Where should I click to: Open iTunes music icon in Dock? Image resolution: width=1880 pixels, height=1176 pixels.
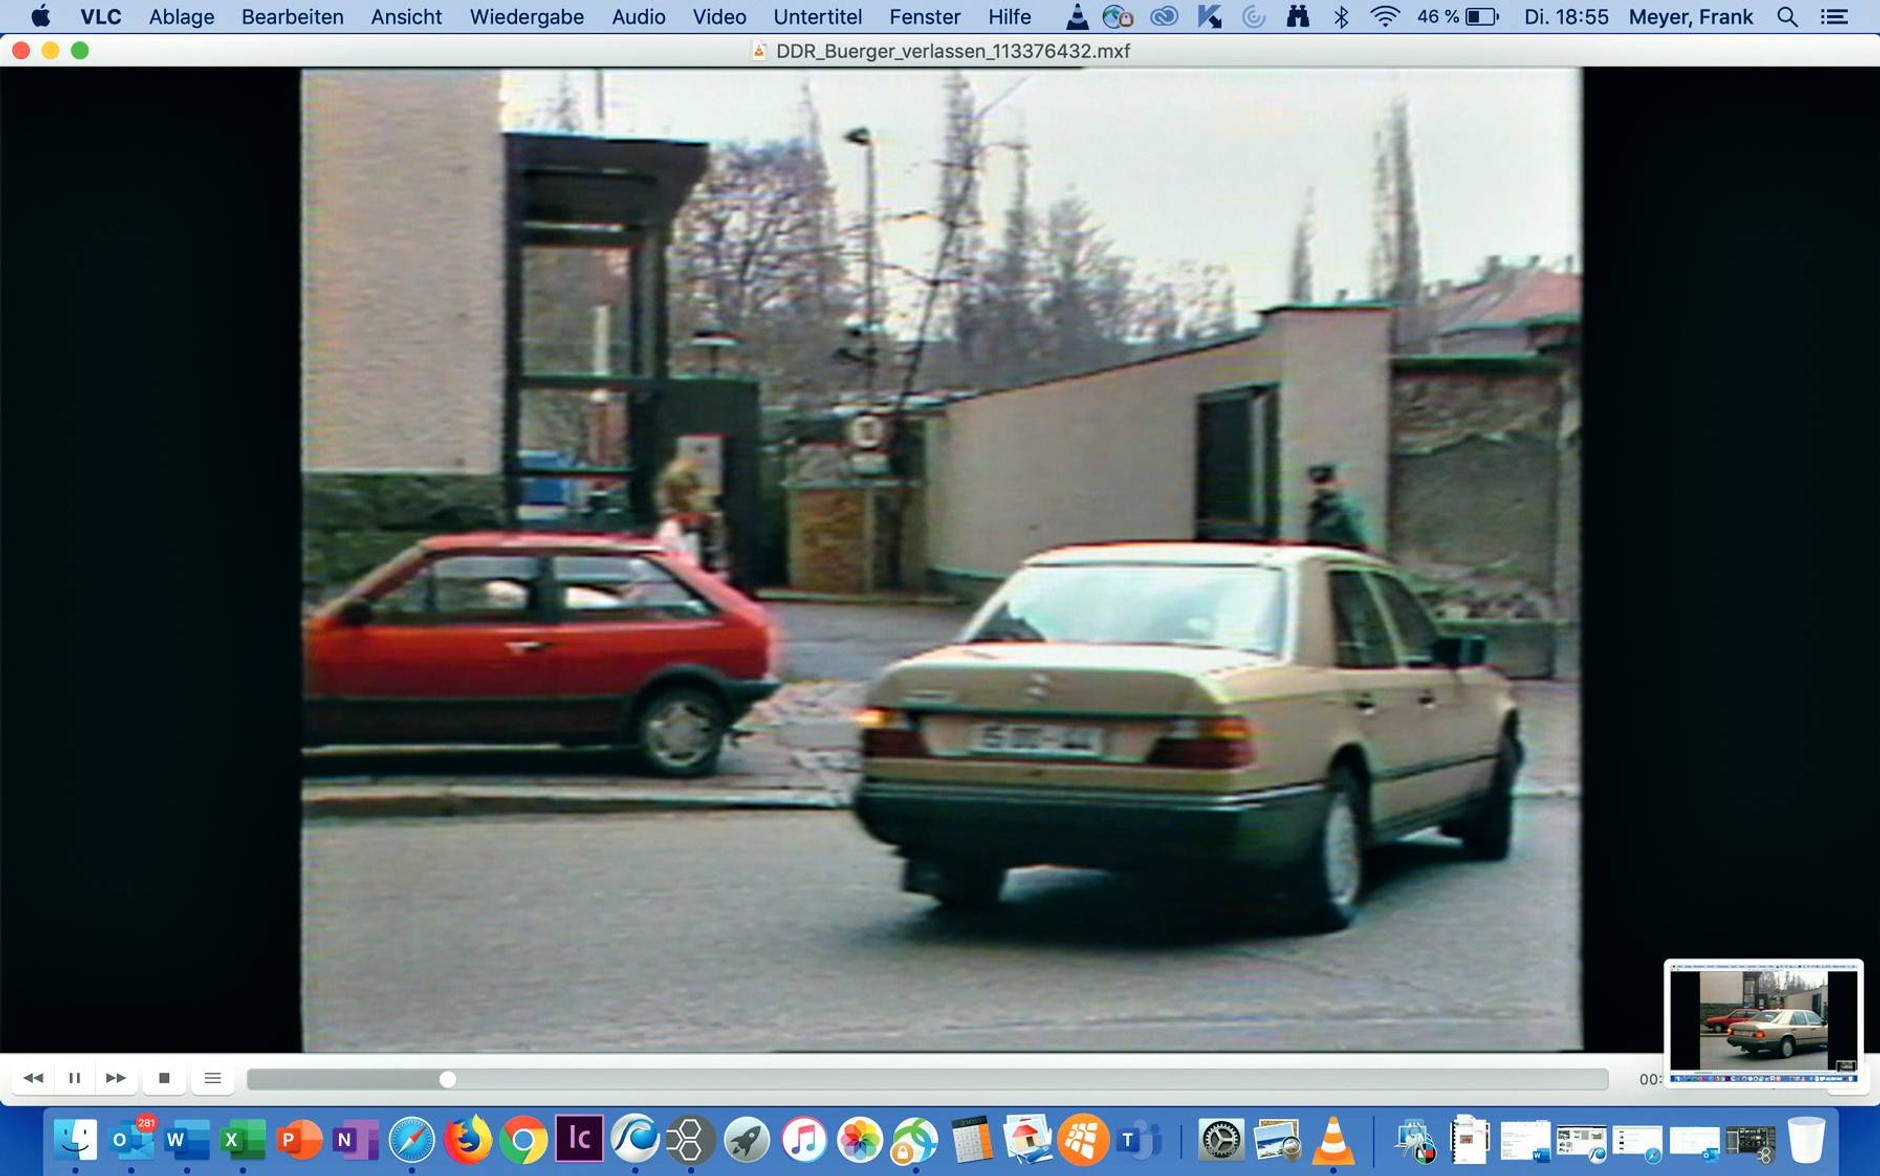click(803, 1140)
